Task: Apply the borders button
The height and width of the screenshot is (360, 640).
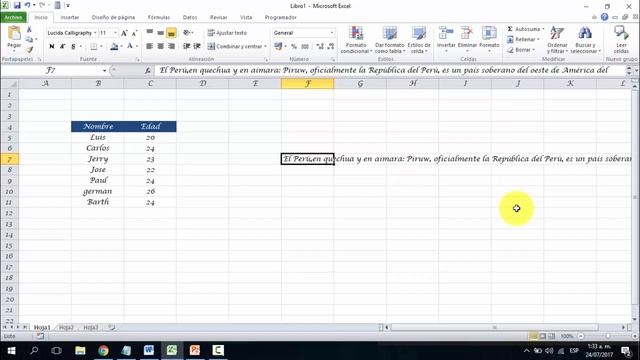Action: click(x=93, y=47)
